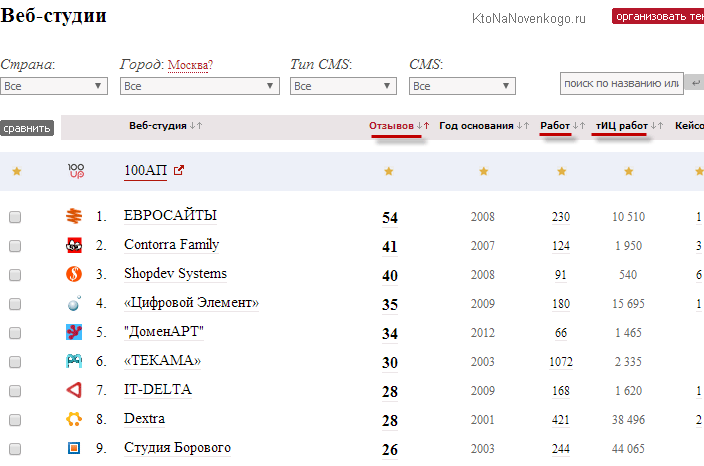Screen dimensions: 704x466
Task: Click the star left of the 100up logo
Action: click(x=17, y=171)
